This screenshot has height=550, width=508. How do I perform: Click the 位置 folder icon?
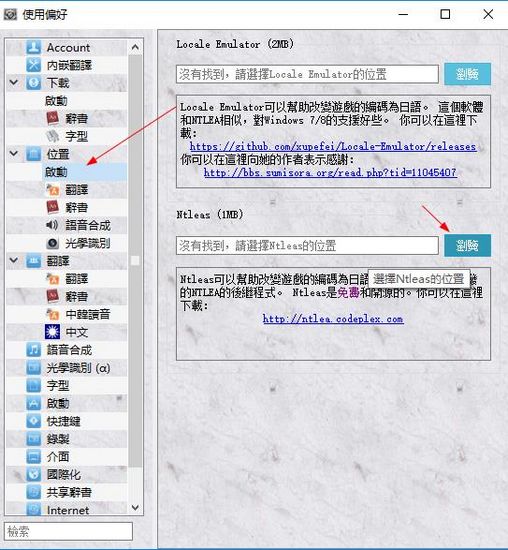(x=34, y=154)
